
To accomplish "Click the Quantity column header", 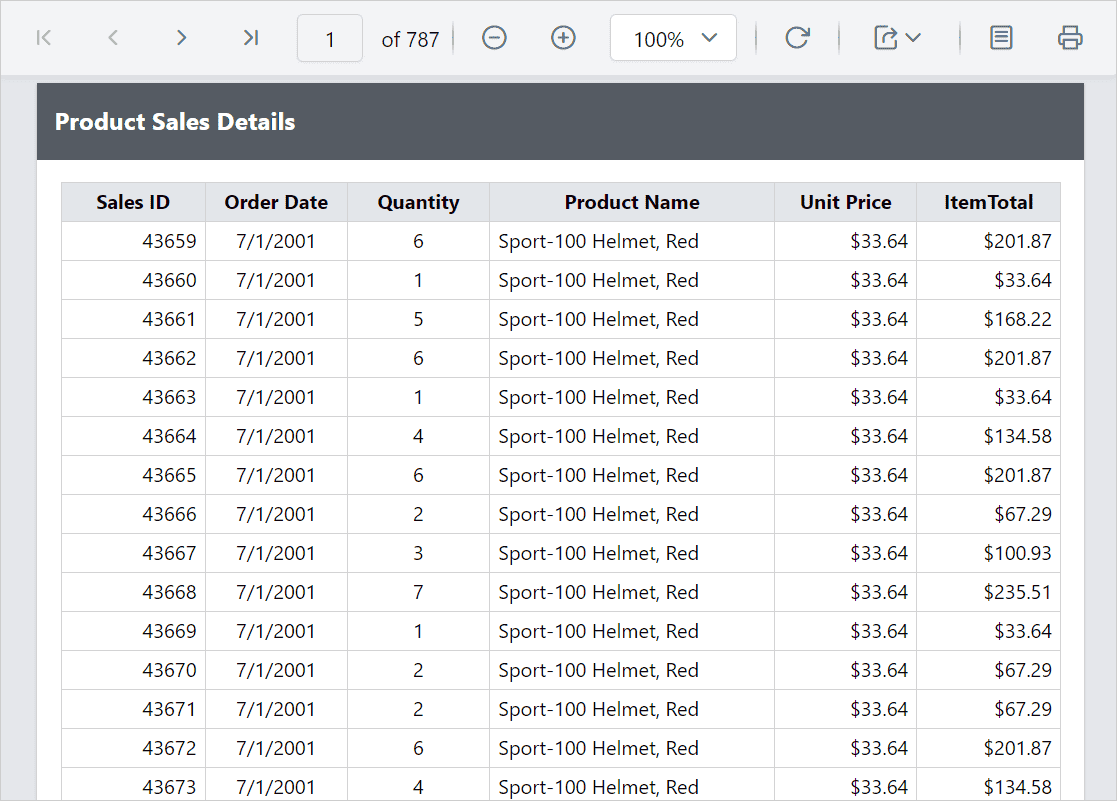I will [x=418, y=202].
